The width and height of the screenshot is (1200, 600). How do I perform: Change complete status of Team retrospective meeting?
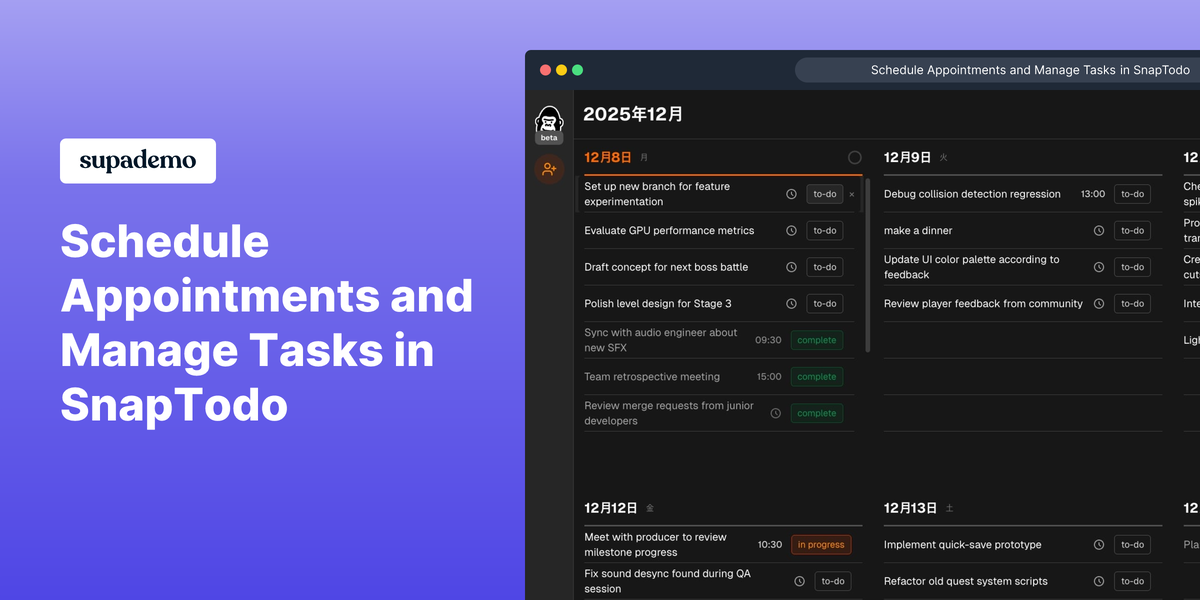[x=817, y=377]
